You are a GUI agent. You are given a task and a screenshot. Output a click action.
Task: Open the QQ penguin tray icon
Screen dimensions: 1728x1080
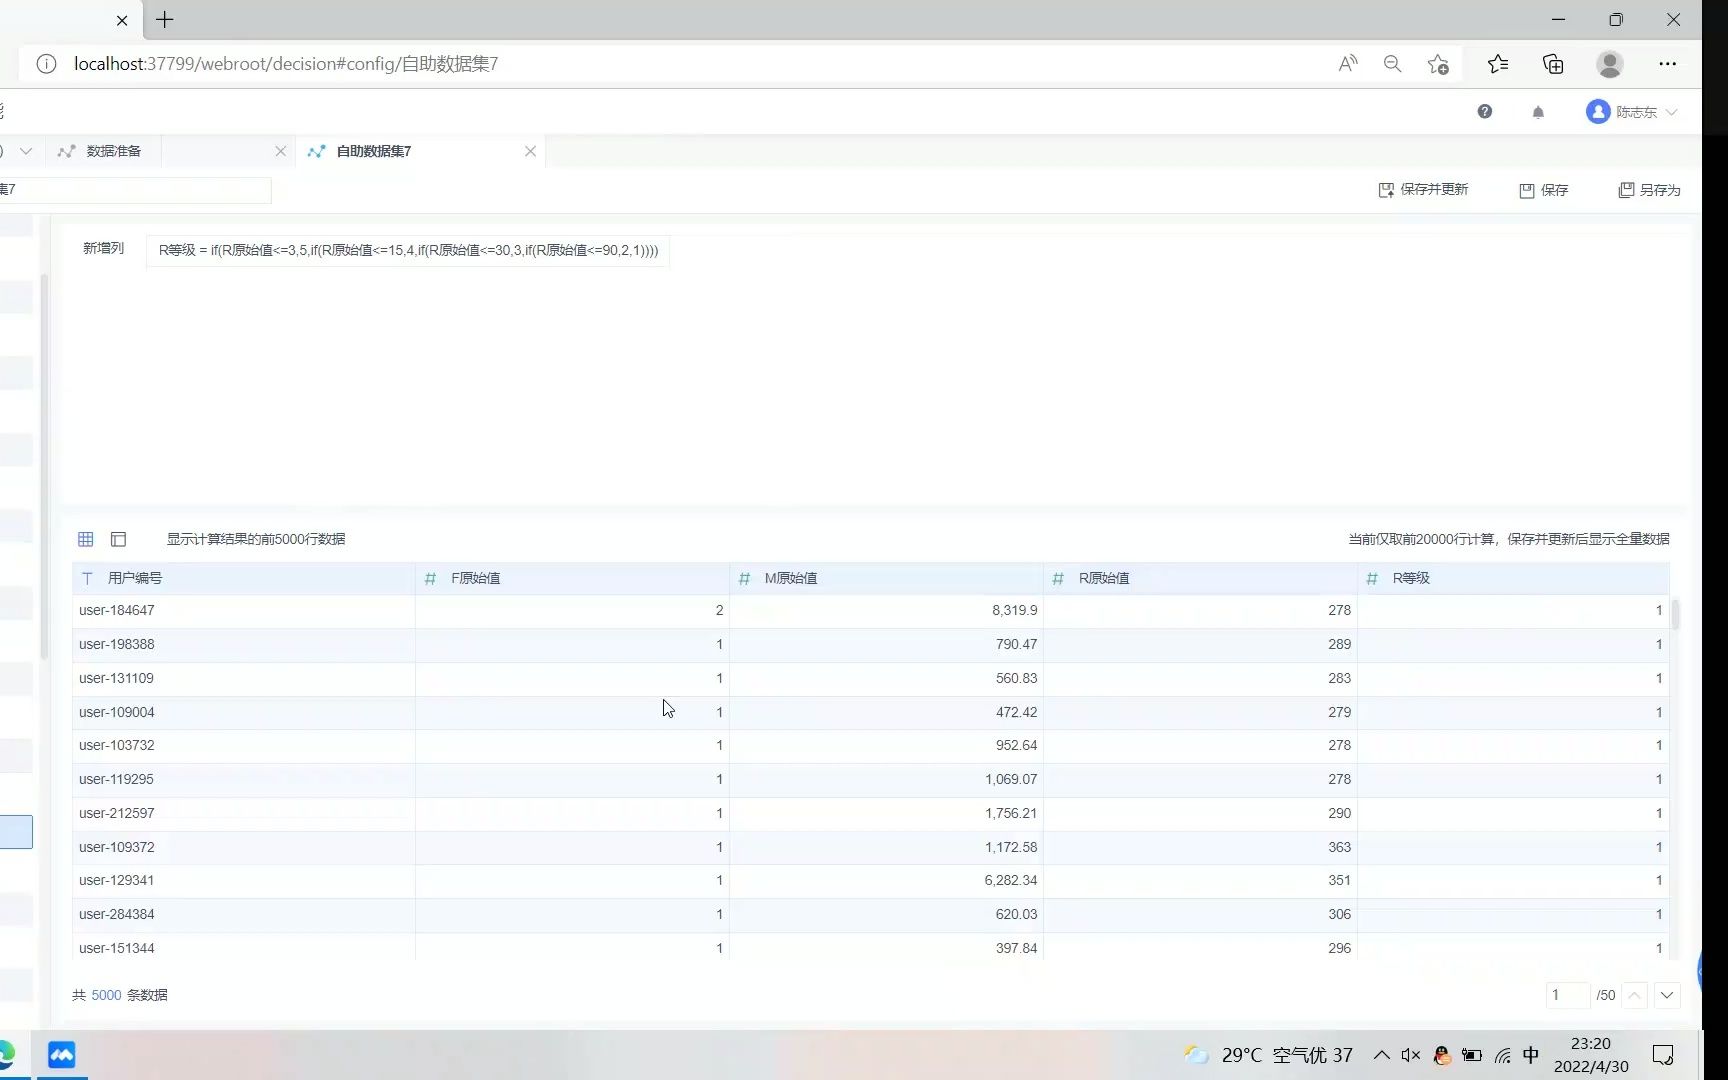1442,1055
